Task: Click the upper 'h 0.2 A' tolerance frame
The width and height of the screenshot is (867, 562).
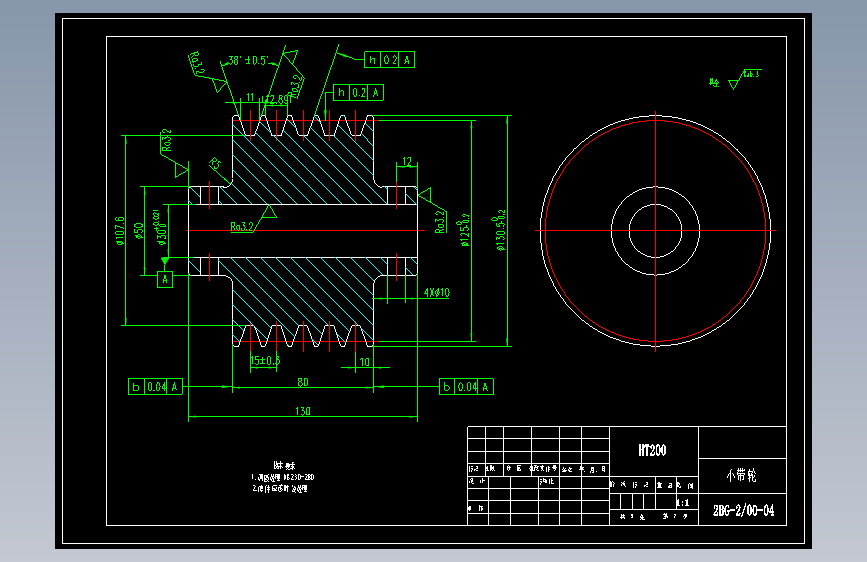Action: pyautogui.click(x=389, y=60)
